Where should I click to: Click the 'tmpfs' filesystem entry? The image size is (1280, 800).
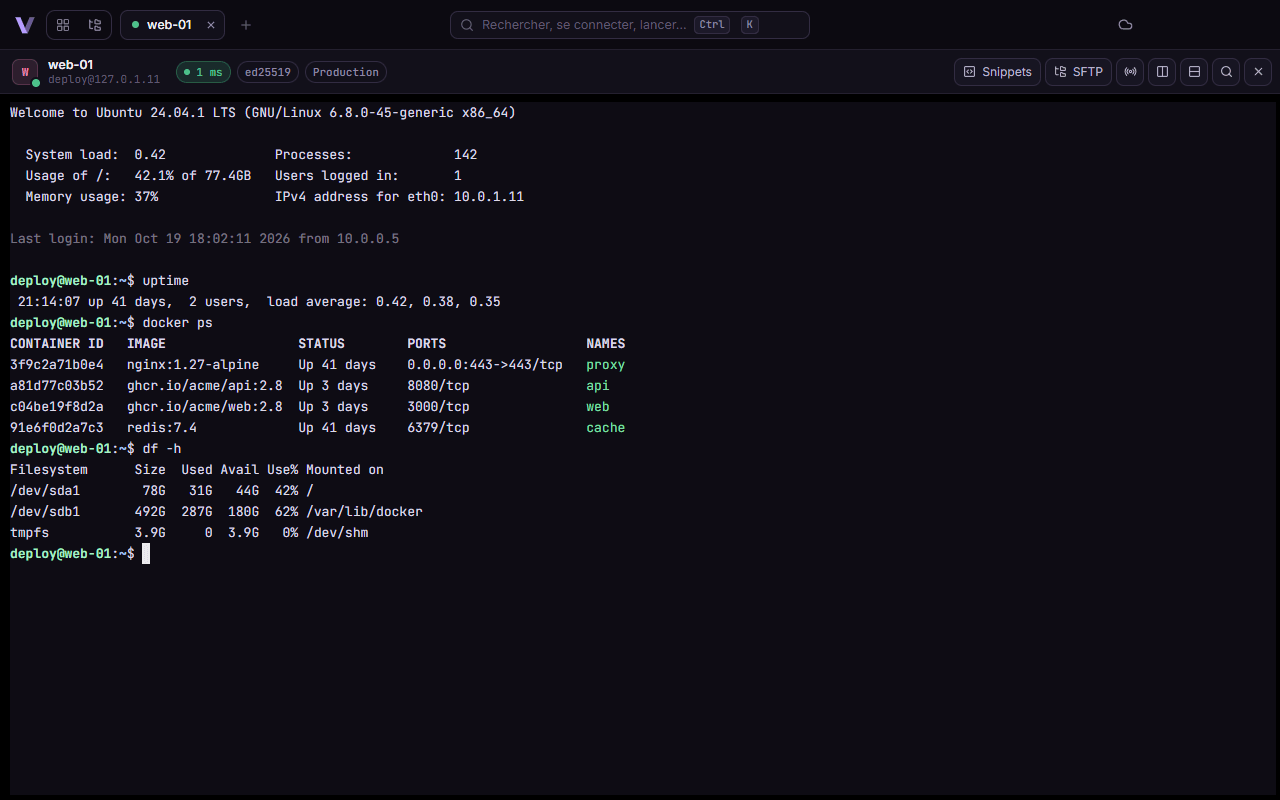tap(29, 533)
